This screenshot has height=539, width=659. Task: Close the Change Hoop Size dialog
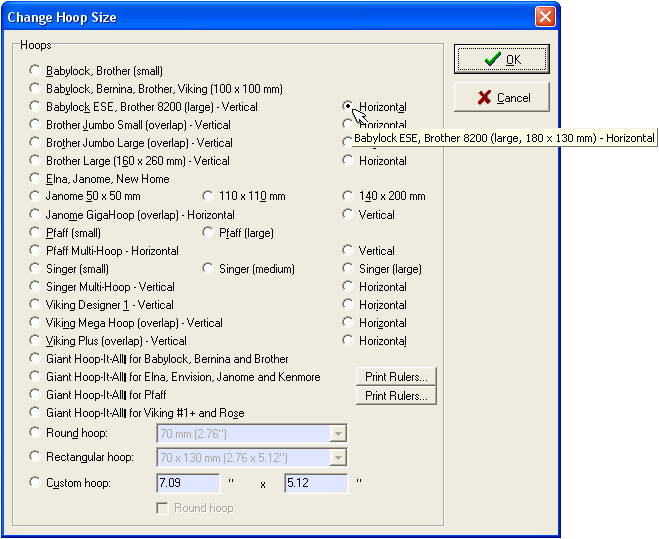point(545,17)
